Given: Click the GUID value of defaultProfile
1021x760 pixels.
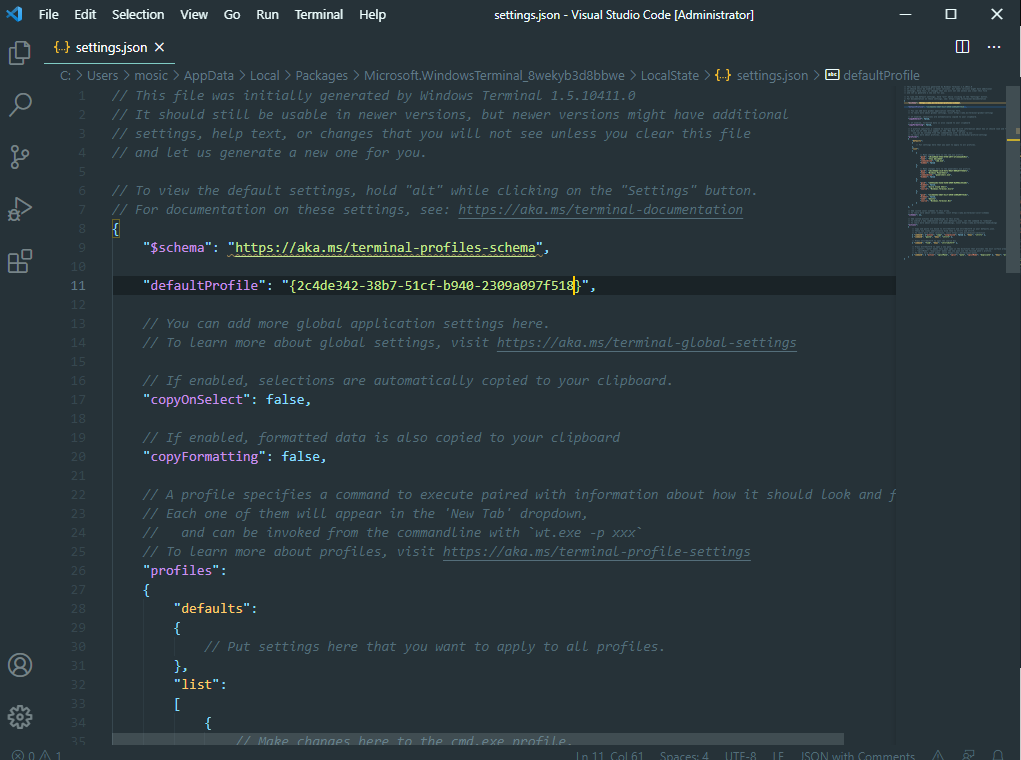Looking at the screenshot, I should tap(435, 285).
